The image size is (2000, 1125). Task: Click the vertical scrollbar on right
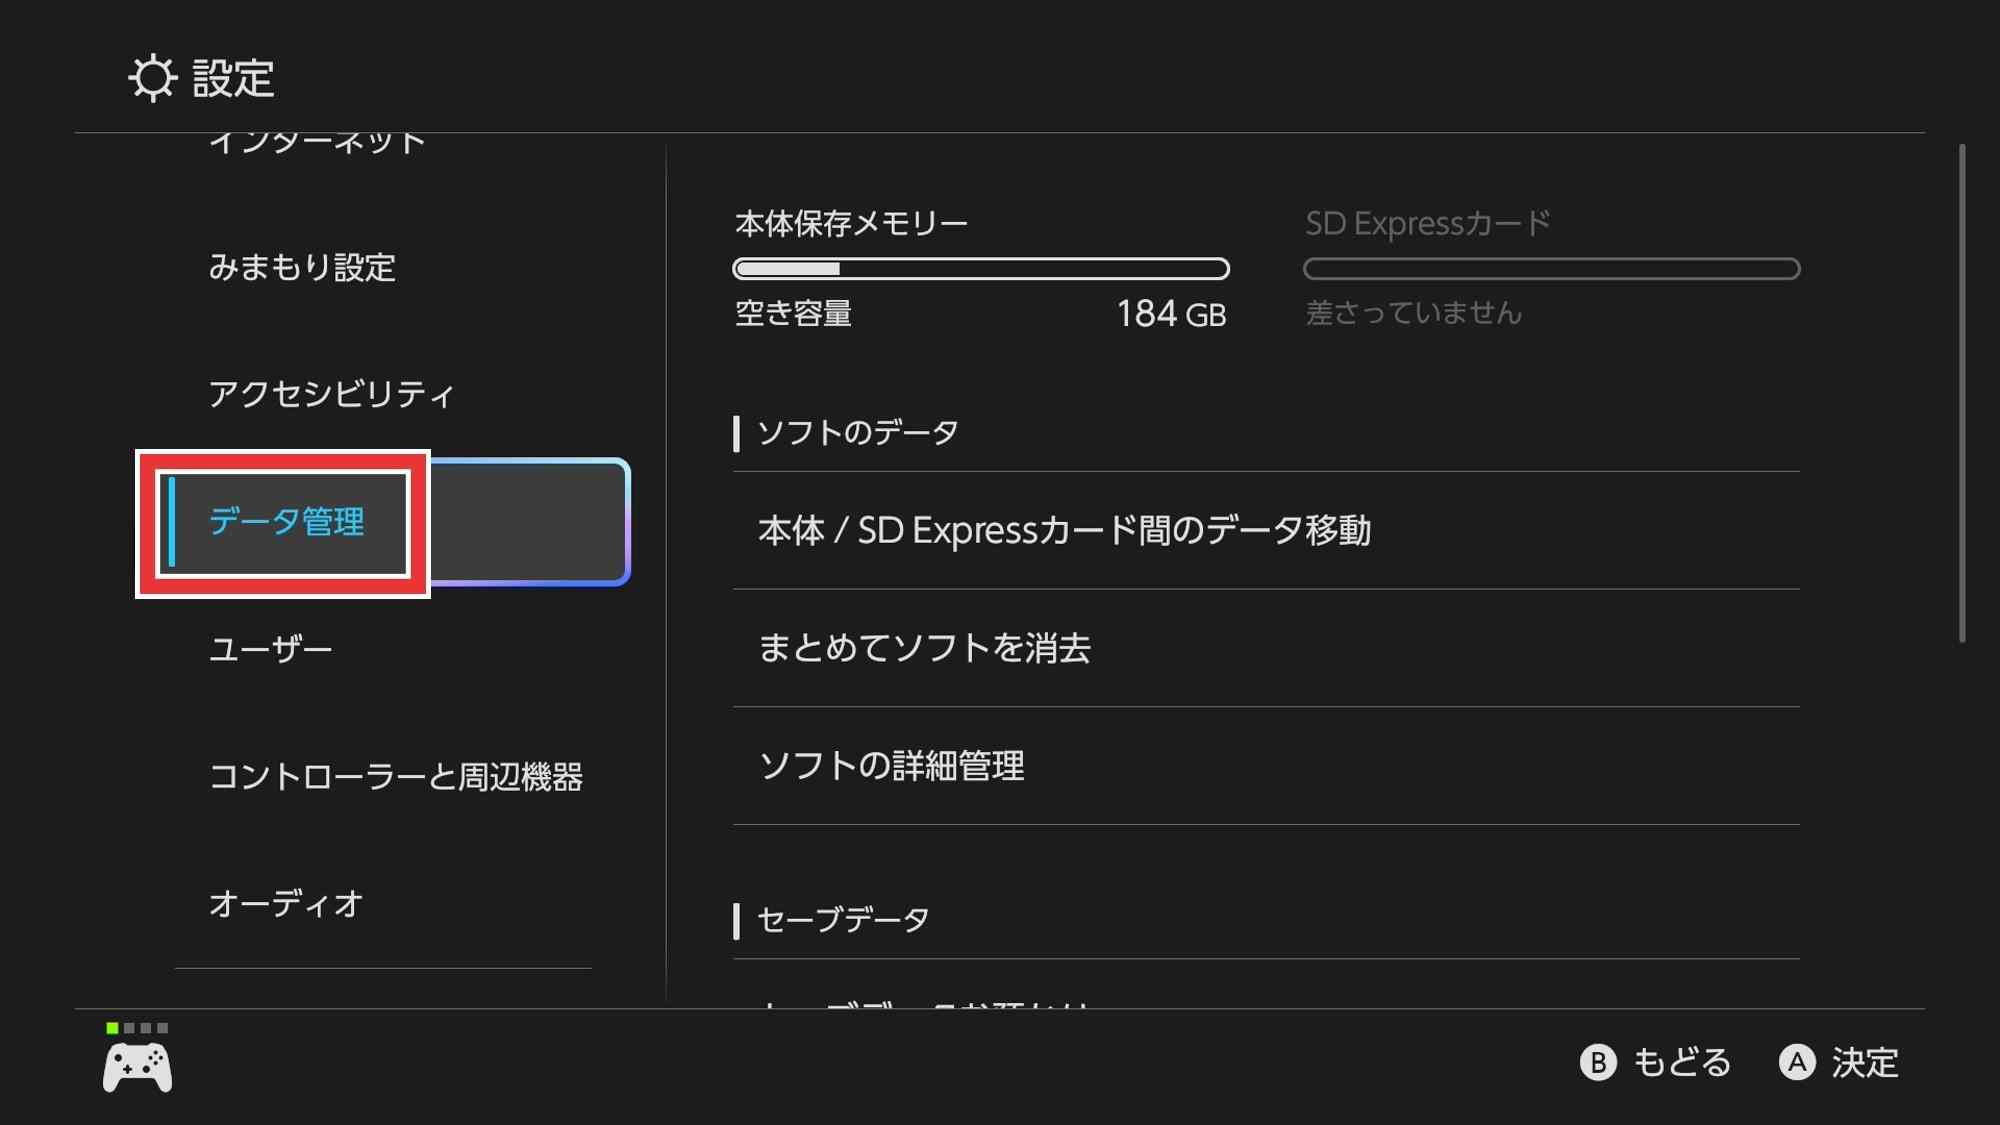[x=1962, y=394]
